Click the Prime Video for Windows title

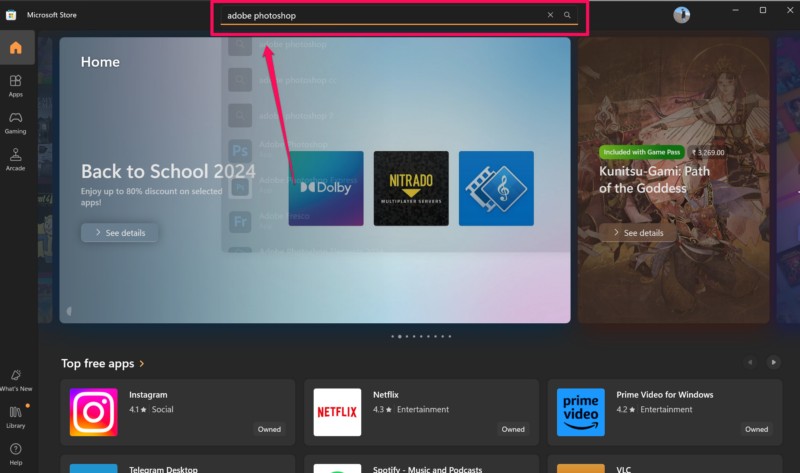[x=665, y=394]
